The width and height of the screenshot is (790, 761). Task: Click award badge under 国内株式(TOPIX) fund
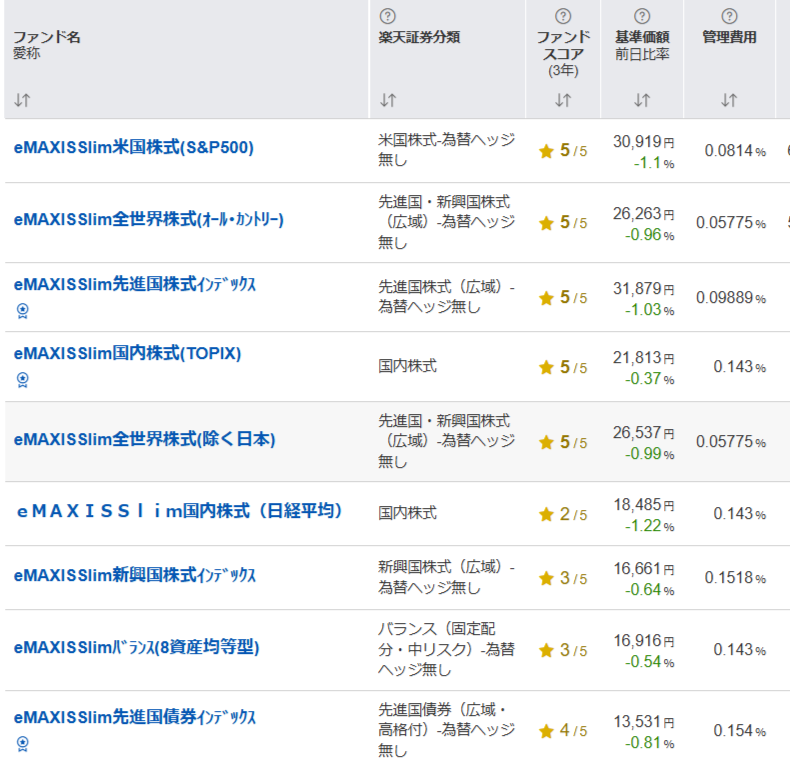[23, 379]
